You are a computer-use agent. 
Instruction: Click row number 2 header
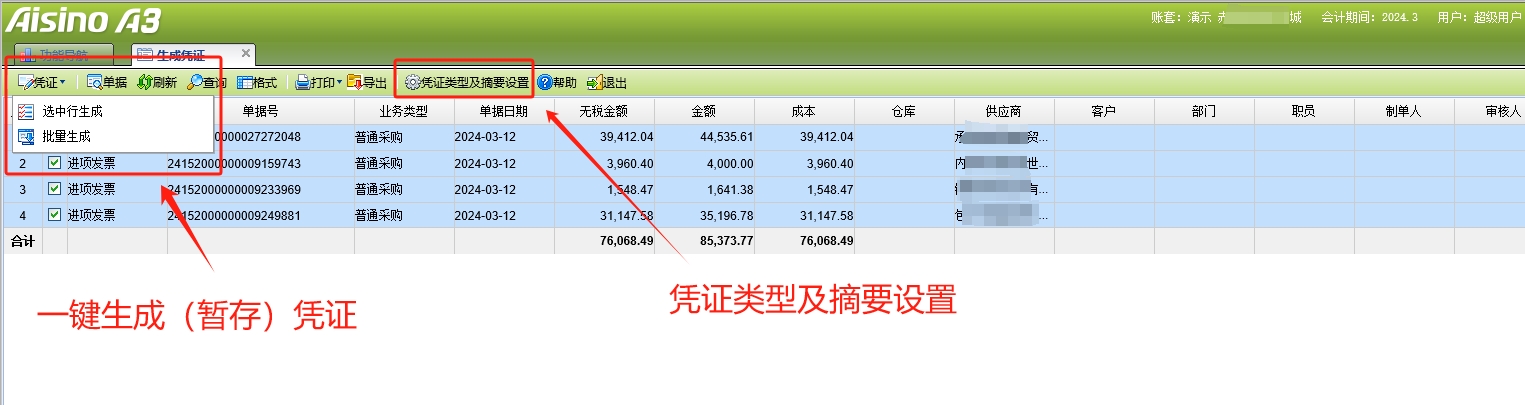click(22, 164)
